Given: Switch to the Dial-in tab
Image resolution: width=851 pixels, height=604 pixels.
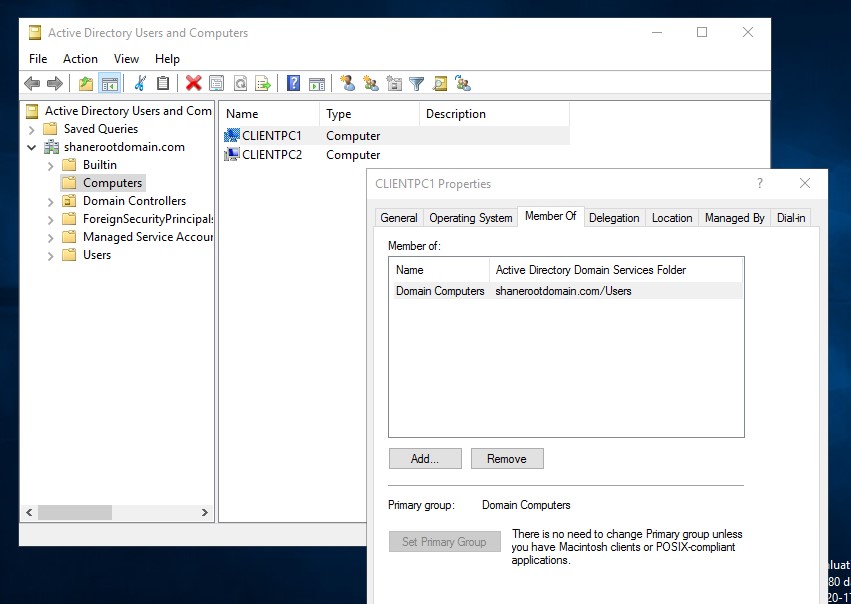Looking at the screenshot, I should tap(791, 218).
